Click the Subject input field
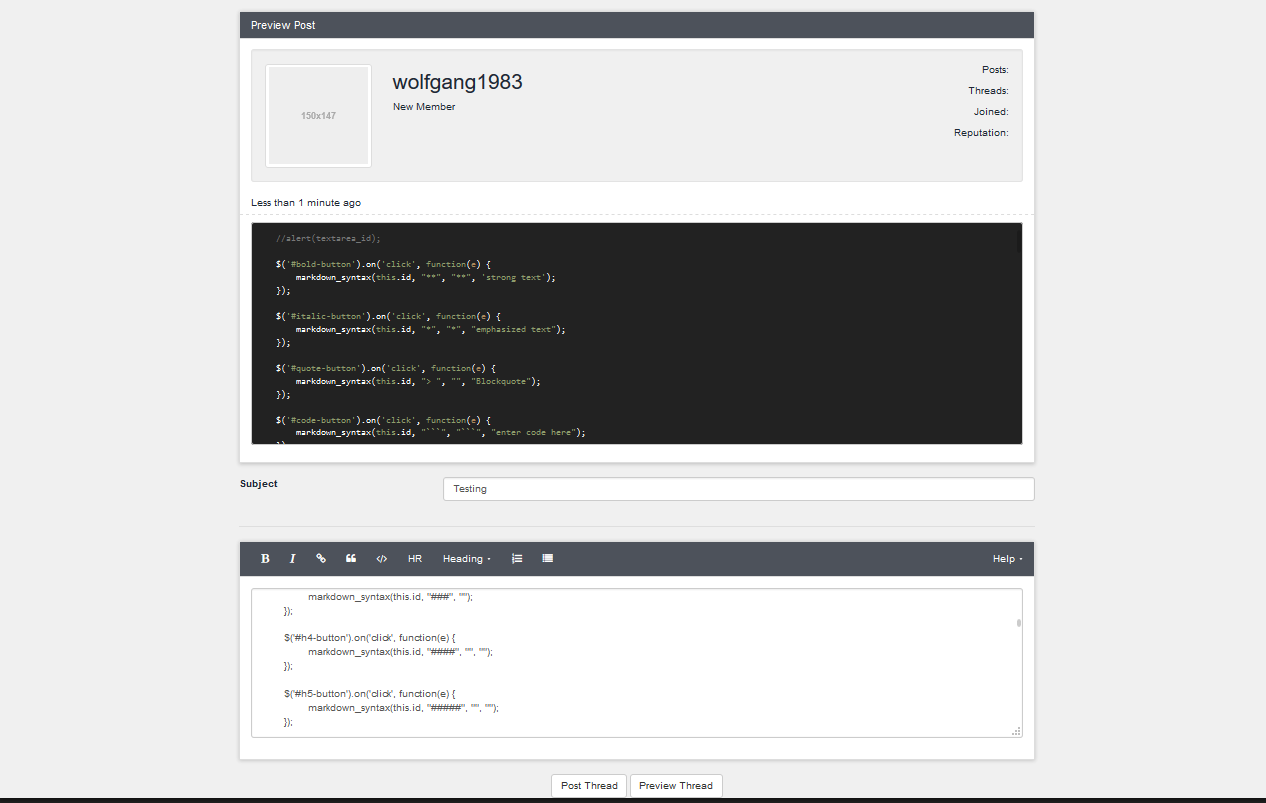Screen dimensions: 1266x803 coord(739,489)
